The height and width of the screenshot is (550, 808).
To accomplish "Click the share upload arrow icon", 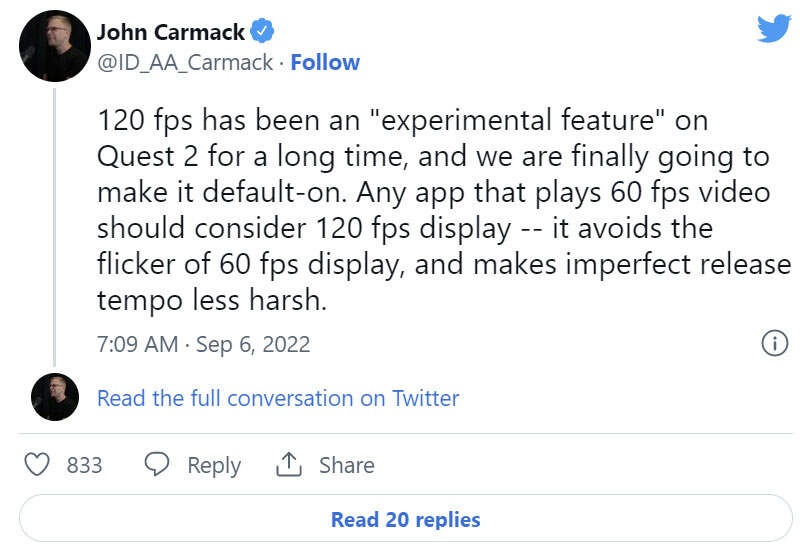I will (288, 465).
